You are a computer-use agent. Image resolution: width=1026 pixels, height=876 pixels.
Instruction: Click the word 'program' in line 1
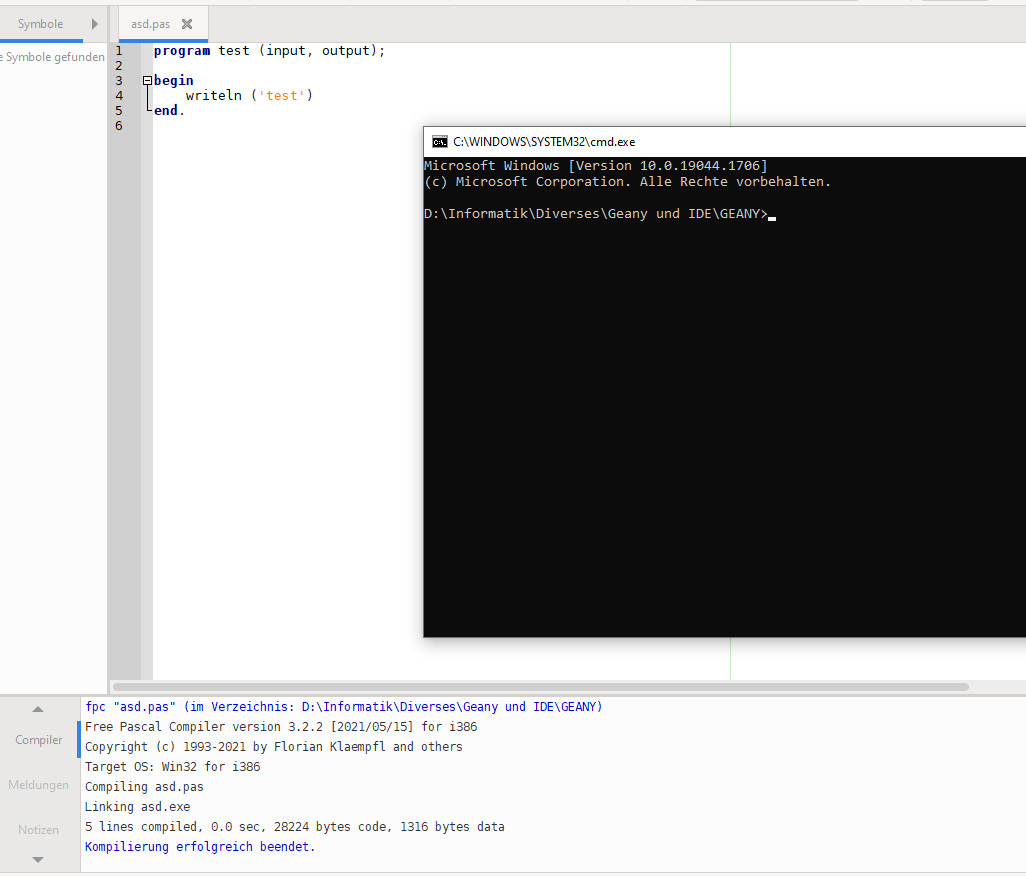[x=182, y=50]
